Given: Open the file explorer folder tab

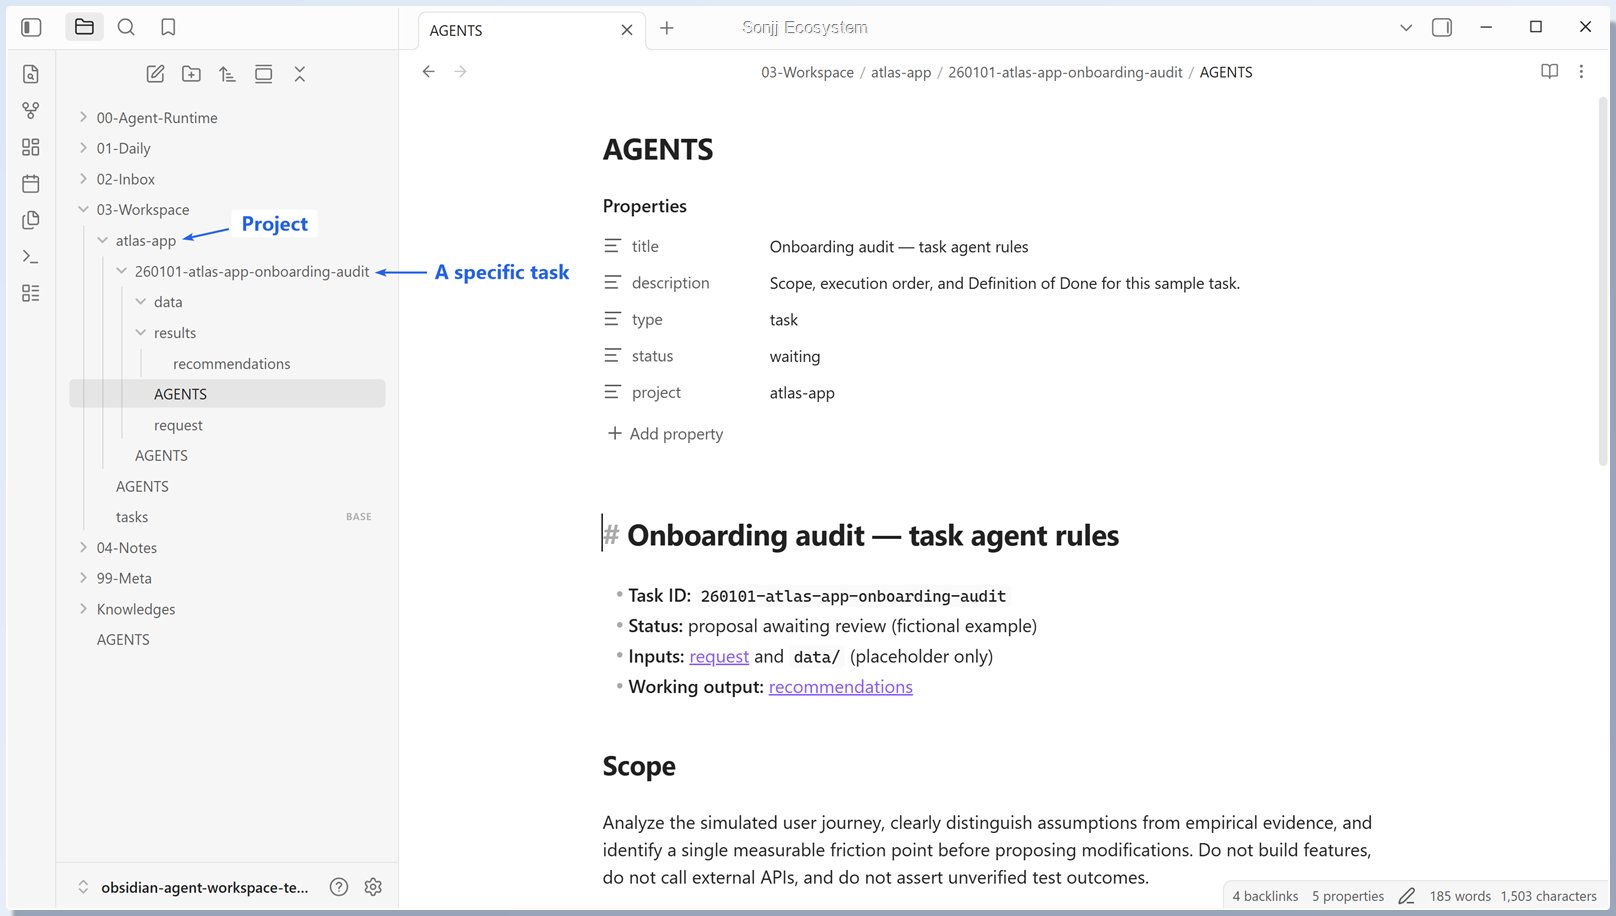Looking at the screenshot, I should 84,27.
